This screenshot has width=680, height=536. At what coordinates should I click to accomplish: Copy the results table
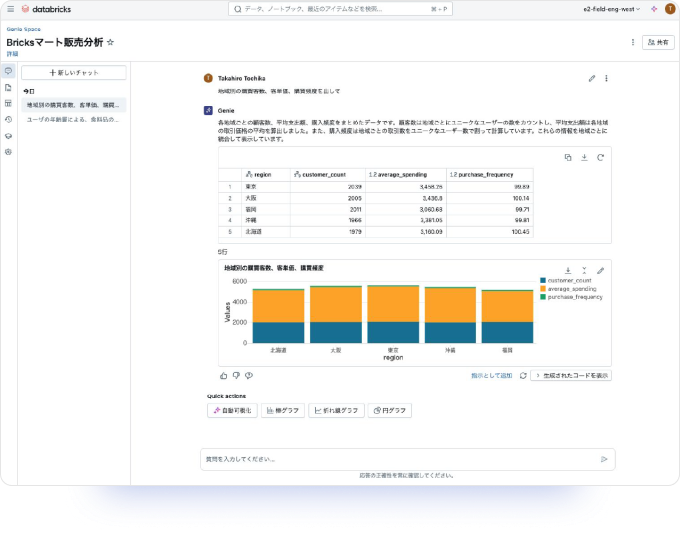[568, 157]
